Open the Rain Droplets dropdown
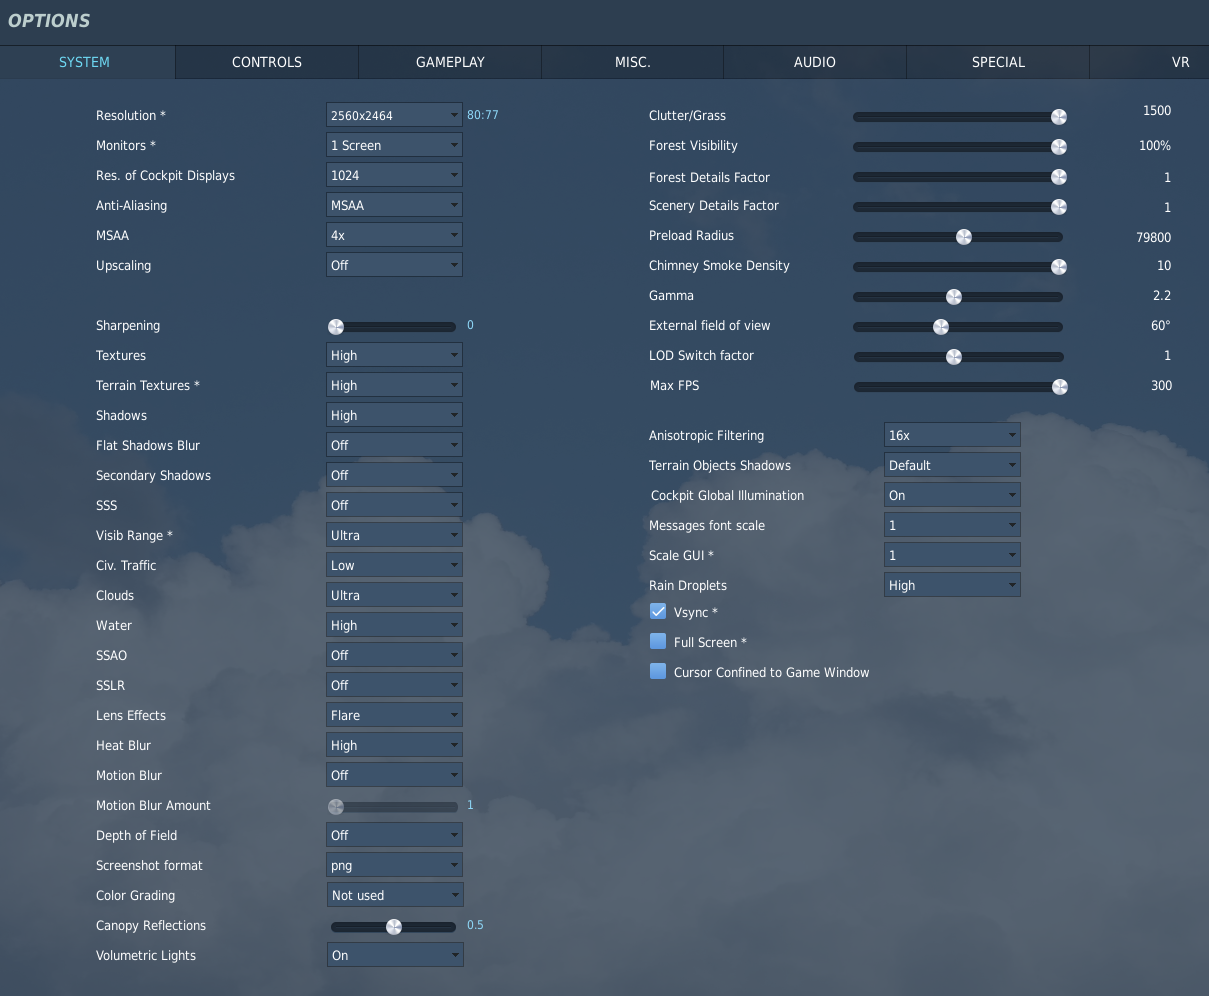This screenshot has height=996, width=1209. tap(952, 585)
